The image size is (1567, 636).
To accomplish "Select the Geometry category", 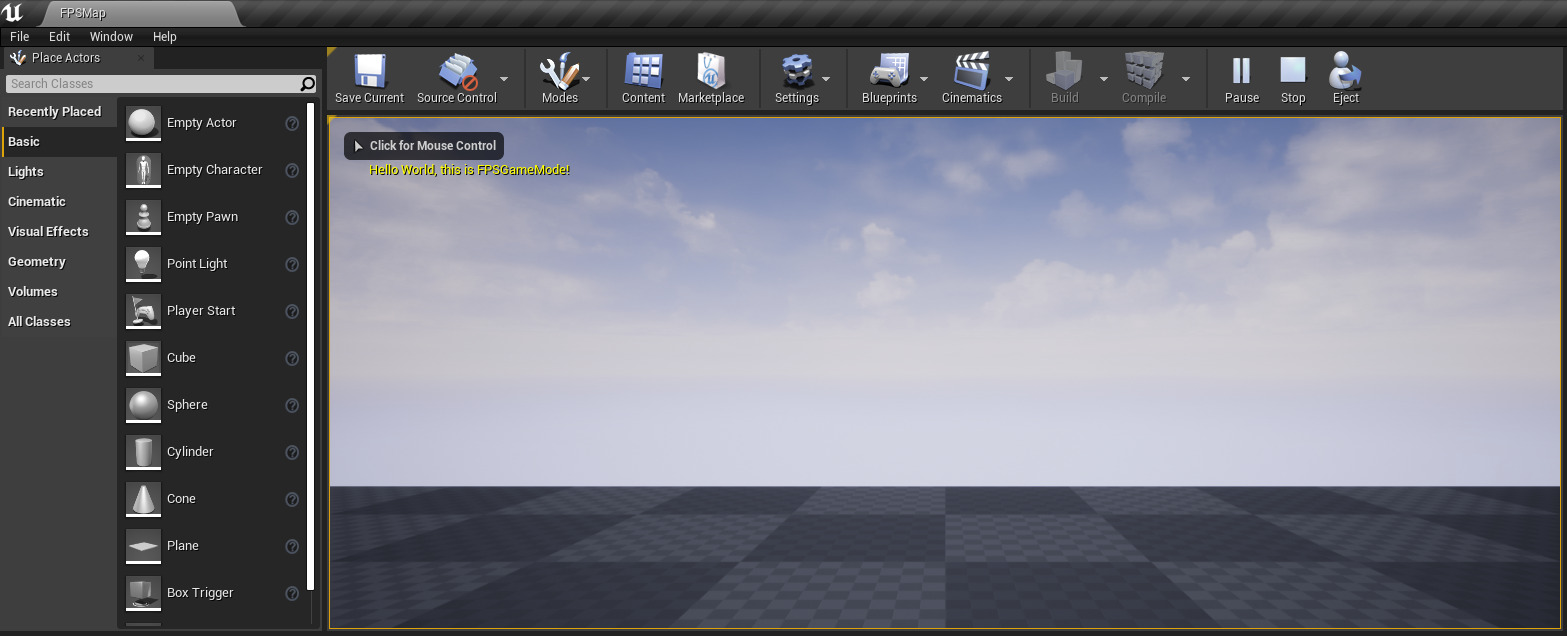I will click(59, 262).
